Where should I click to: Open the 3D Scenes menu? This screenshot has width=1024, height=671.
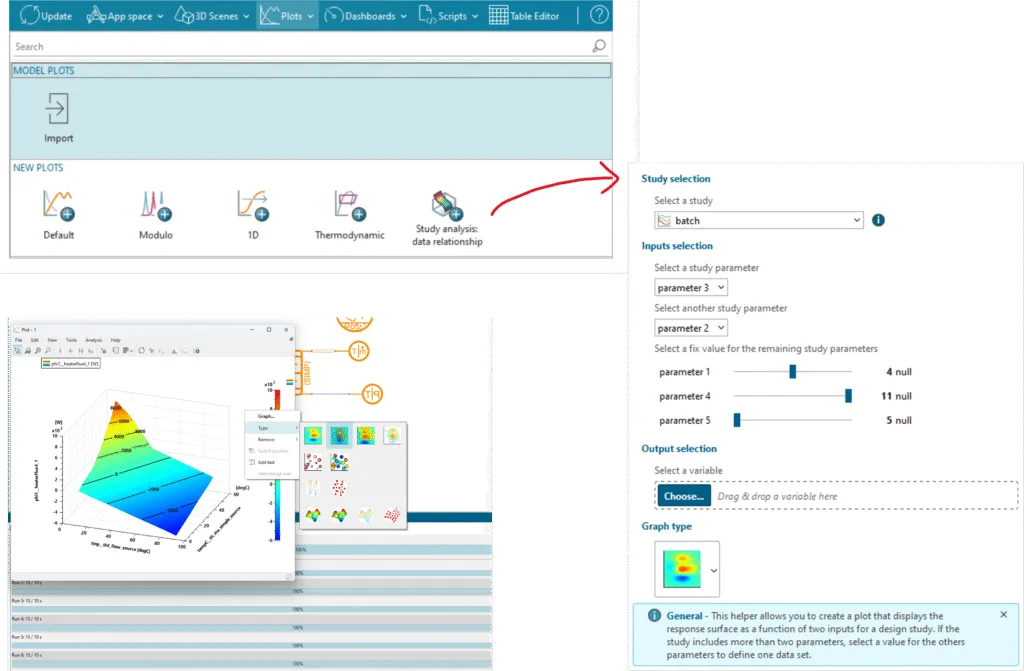click(211, 15)
